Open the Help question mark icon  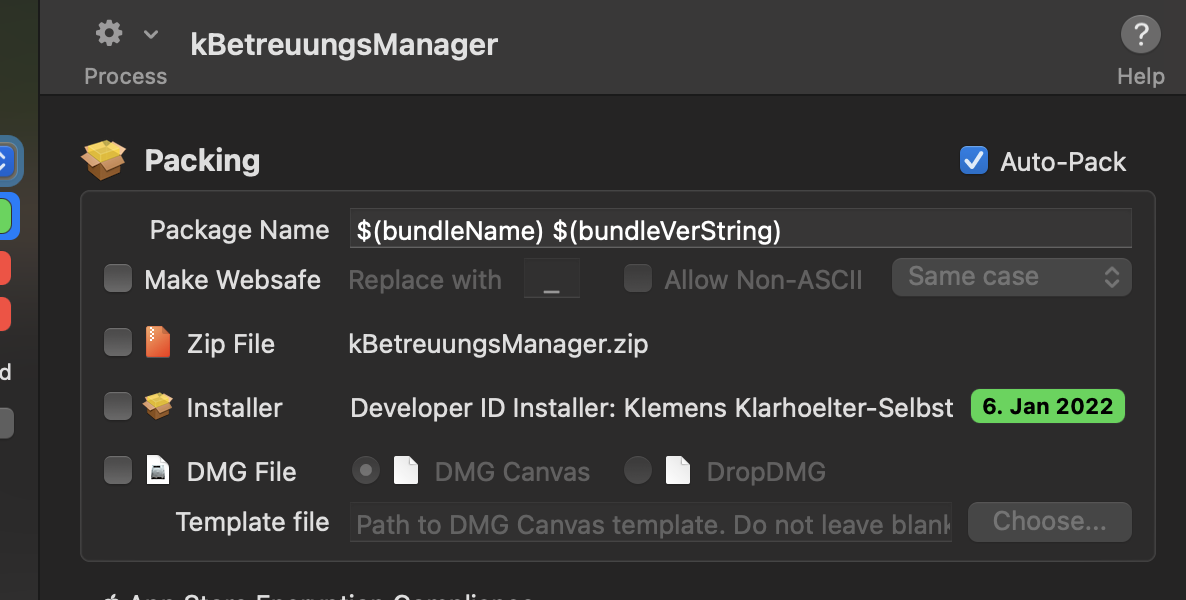pyautogui.click(x=1140, y=34)
